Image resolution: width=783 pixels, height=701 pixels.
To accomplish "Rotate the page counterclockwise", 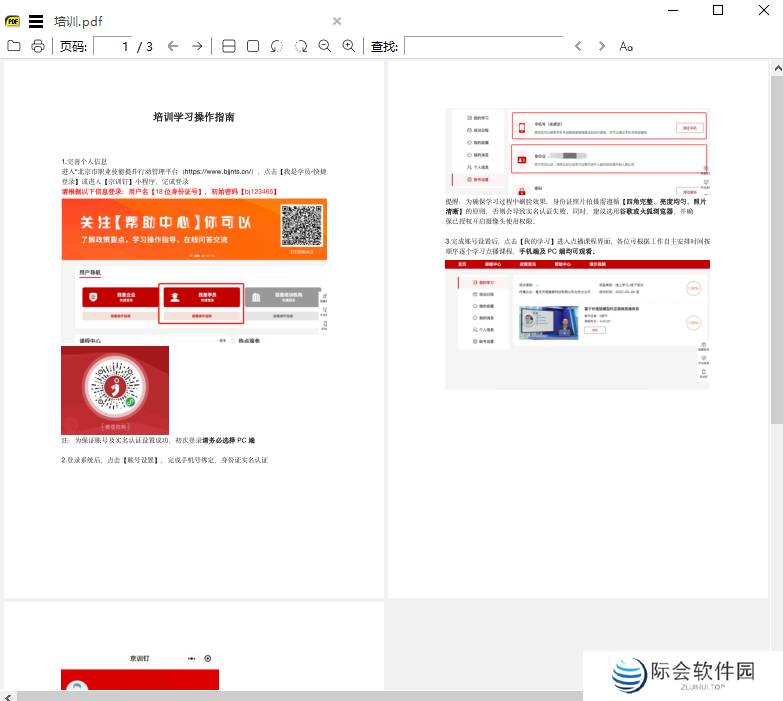I will 277,46.
